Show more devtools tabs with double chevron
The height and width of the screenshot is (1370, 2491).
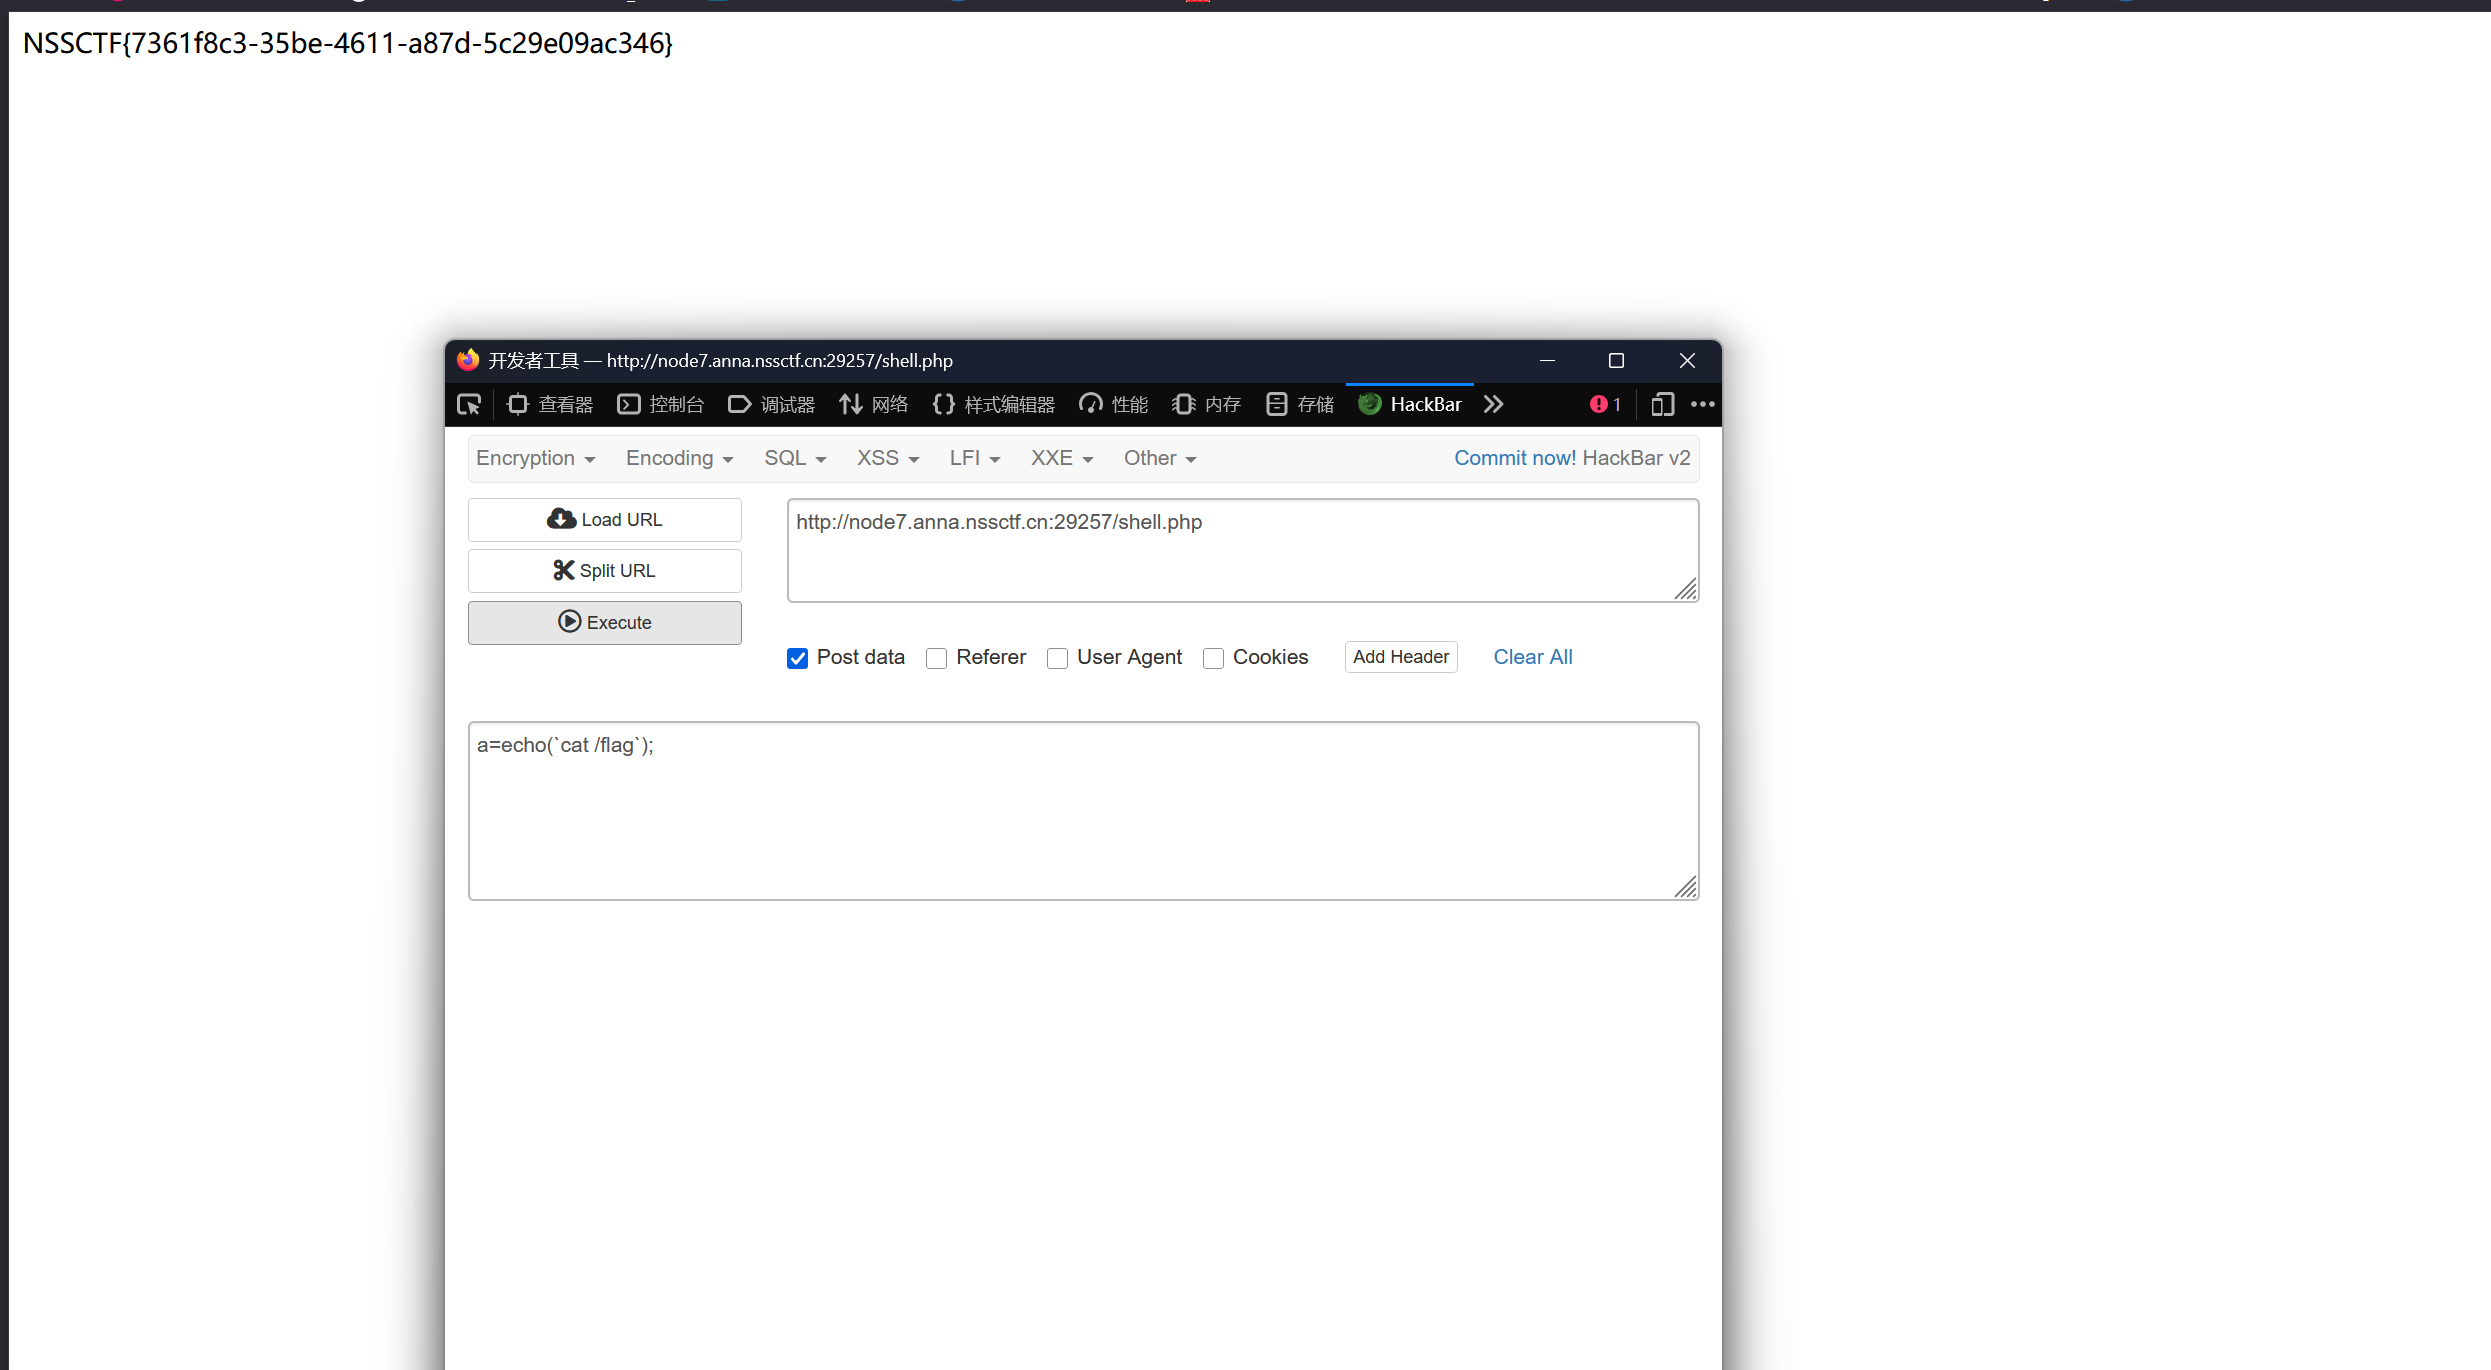click(x=1494, y=405)
